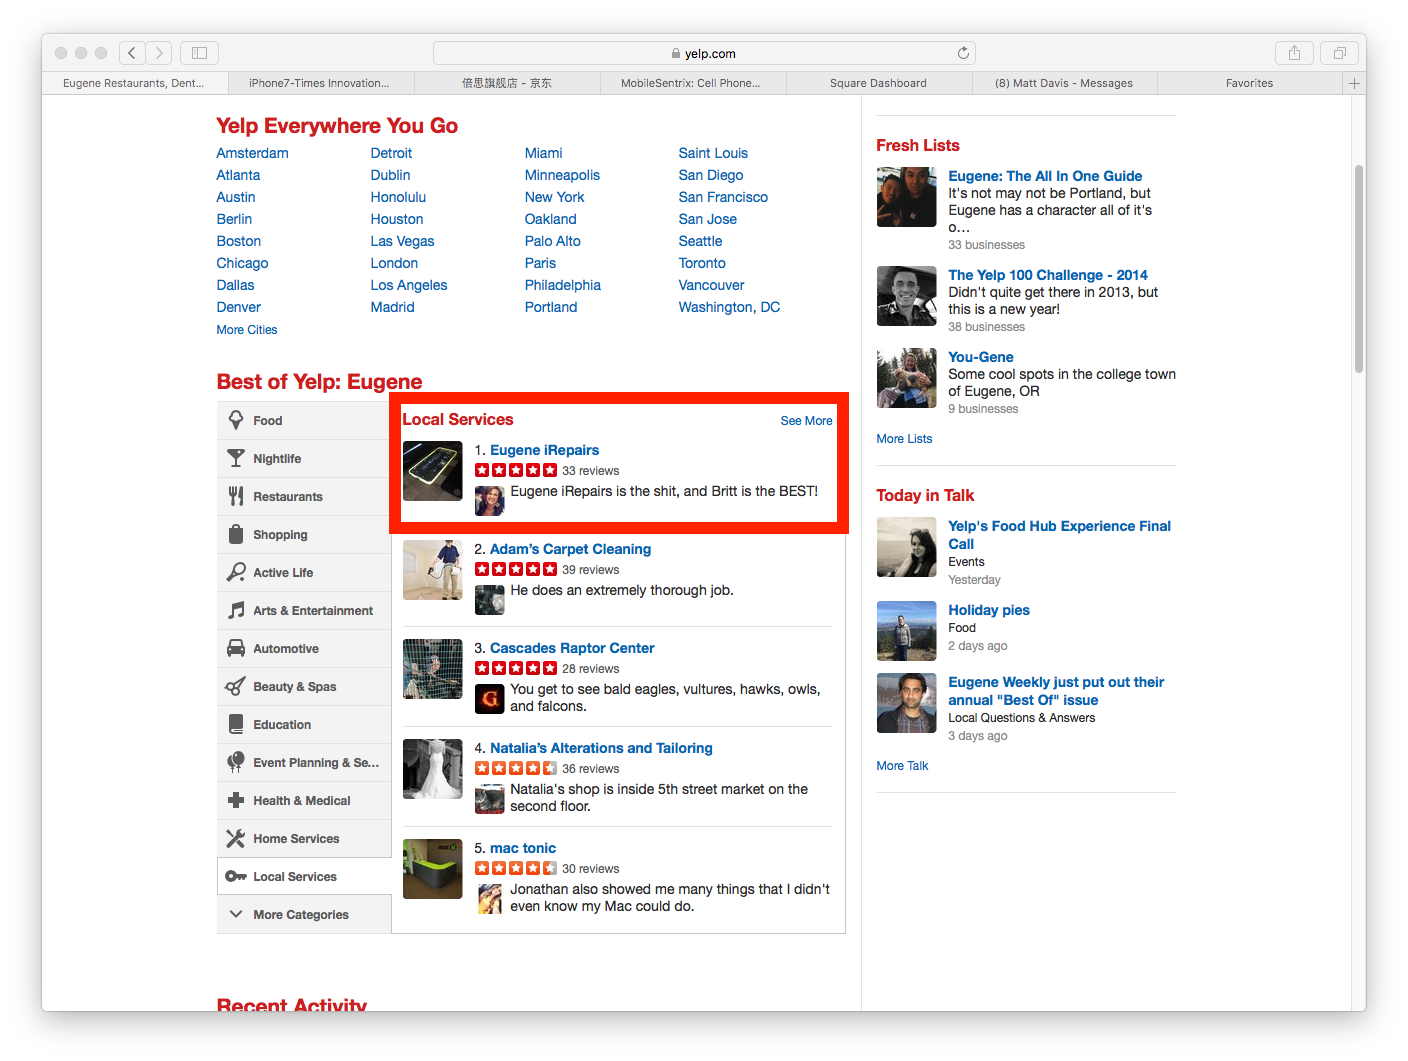Click the Nightlife cocktail glass icon
The image size is (1408, 1061).
point(236,458)
